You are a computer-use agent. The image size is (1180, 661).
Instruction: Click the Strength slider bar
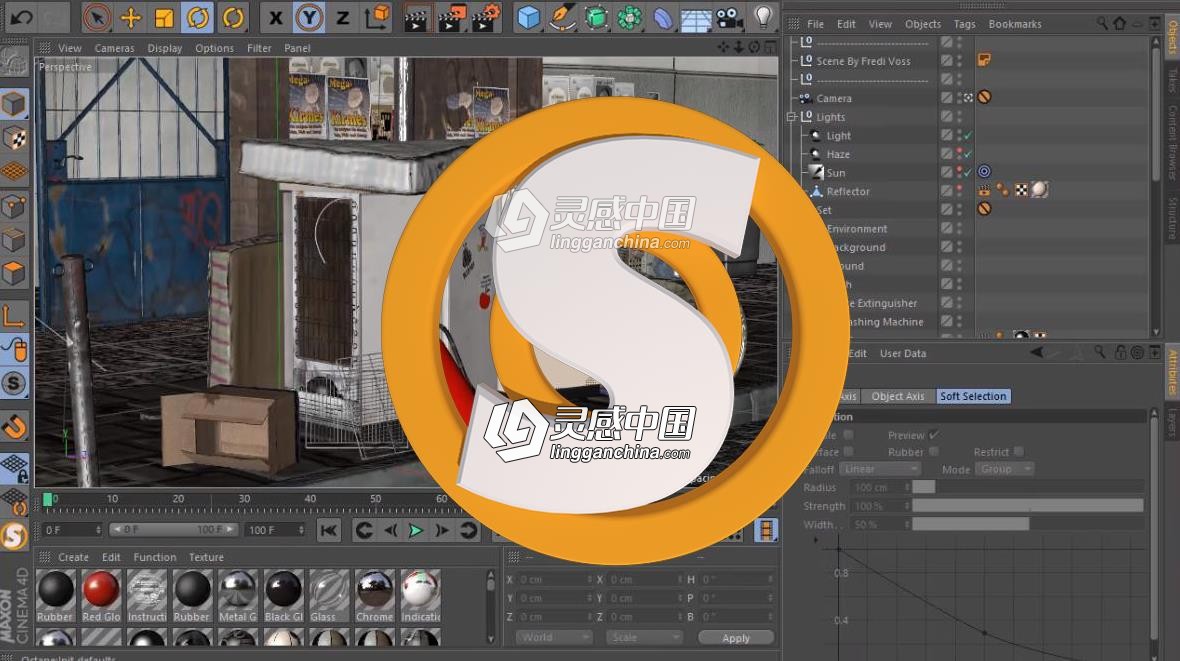[x=1027, y=506]
